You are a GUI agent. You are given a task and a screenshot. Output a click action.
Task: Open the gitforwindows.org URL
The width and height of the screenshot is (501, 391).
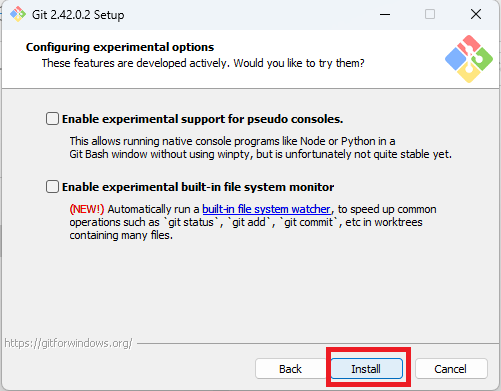point(68,343)
